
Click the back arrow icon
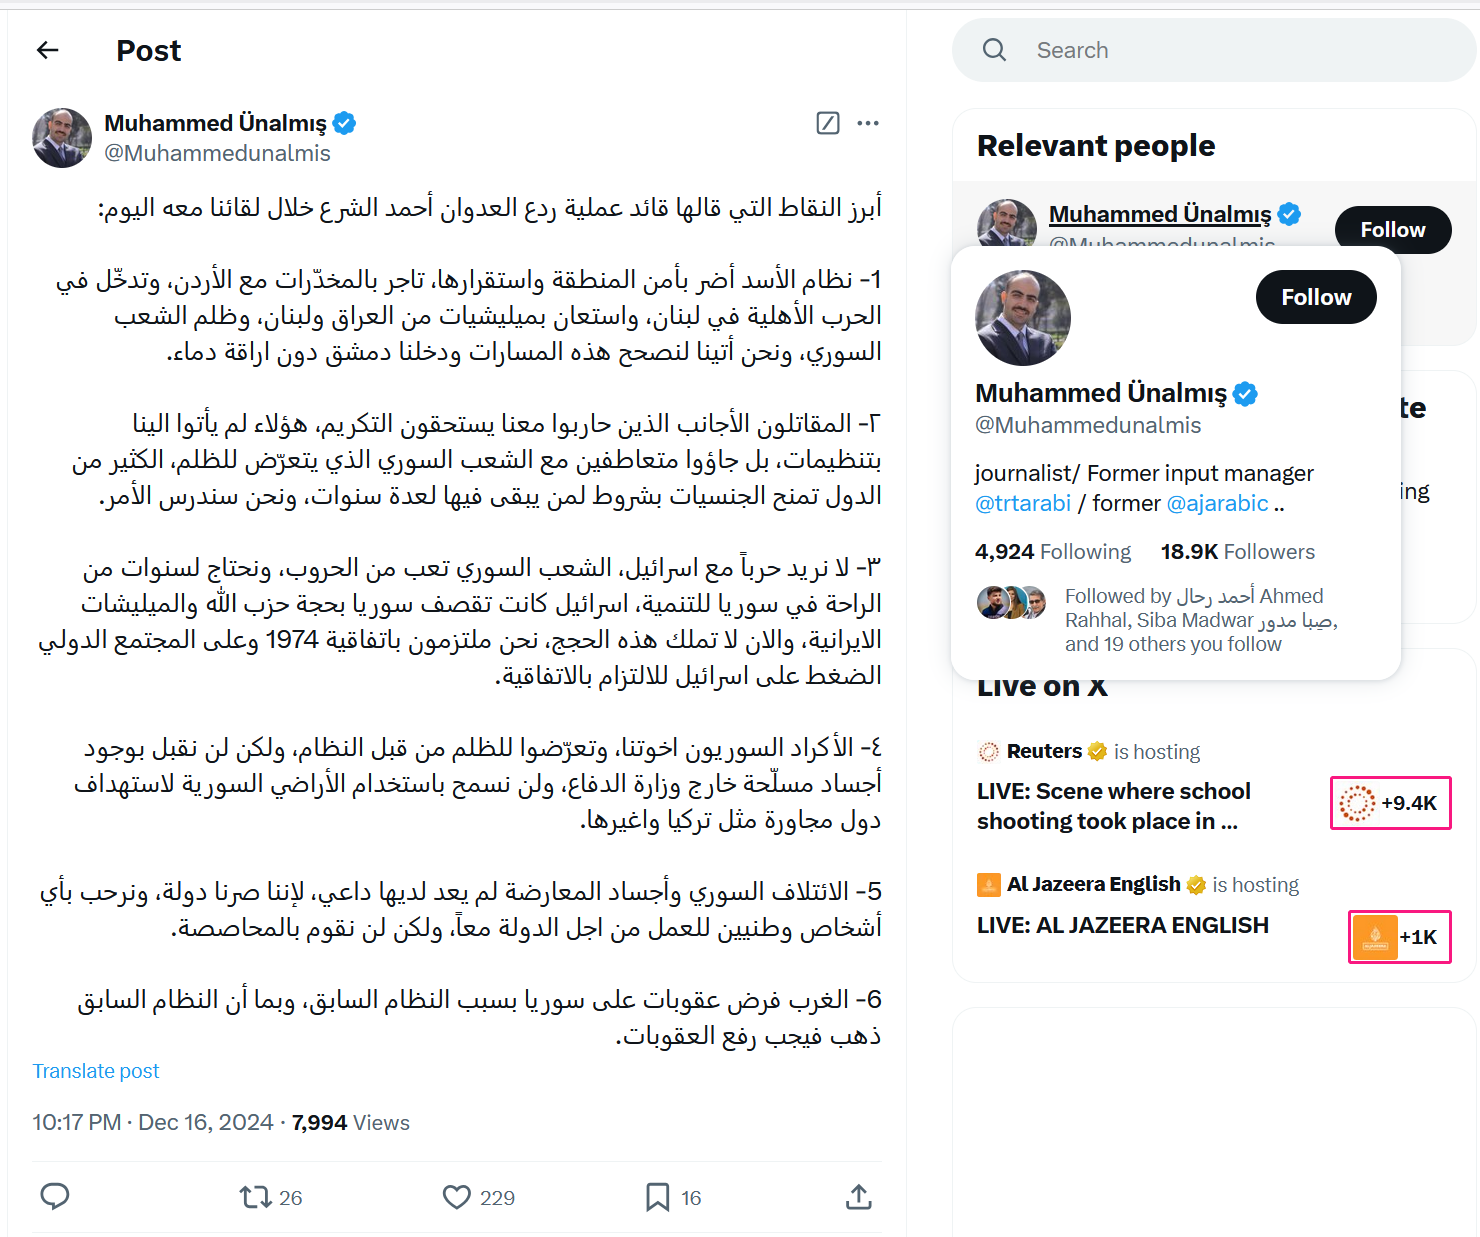point(48,50)
